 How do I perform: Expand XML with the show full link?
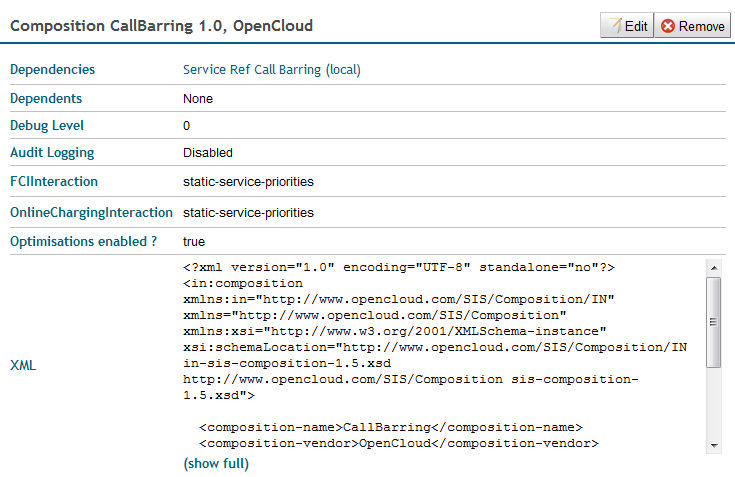pyautogui.click(x=216, y=463)
